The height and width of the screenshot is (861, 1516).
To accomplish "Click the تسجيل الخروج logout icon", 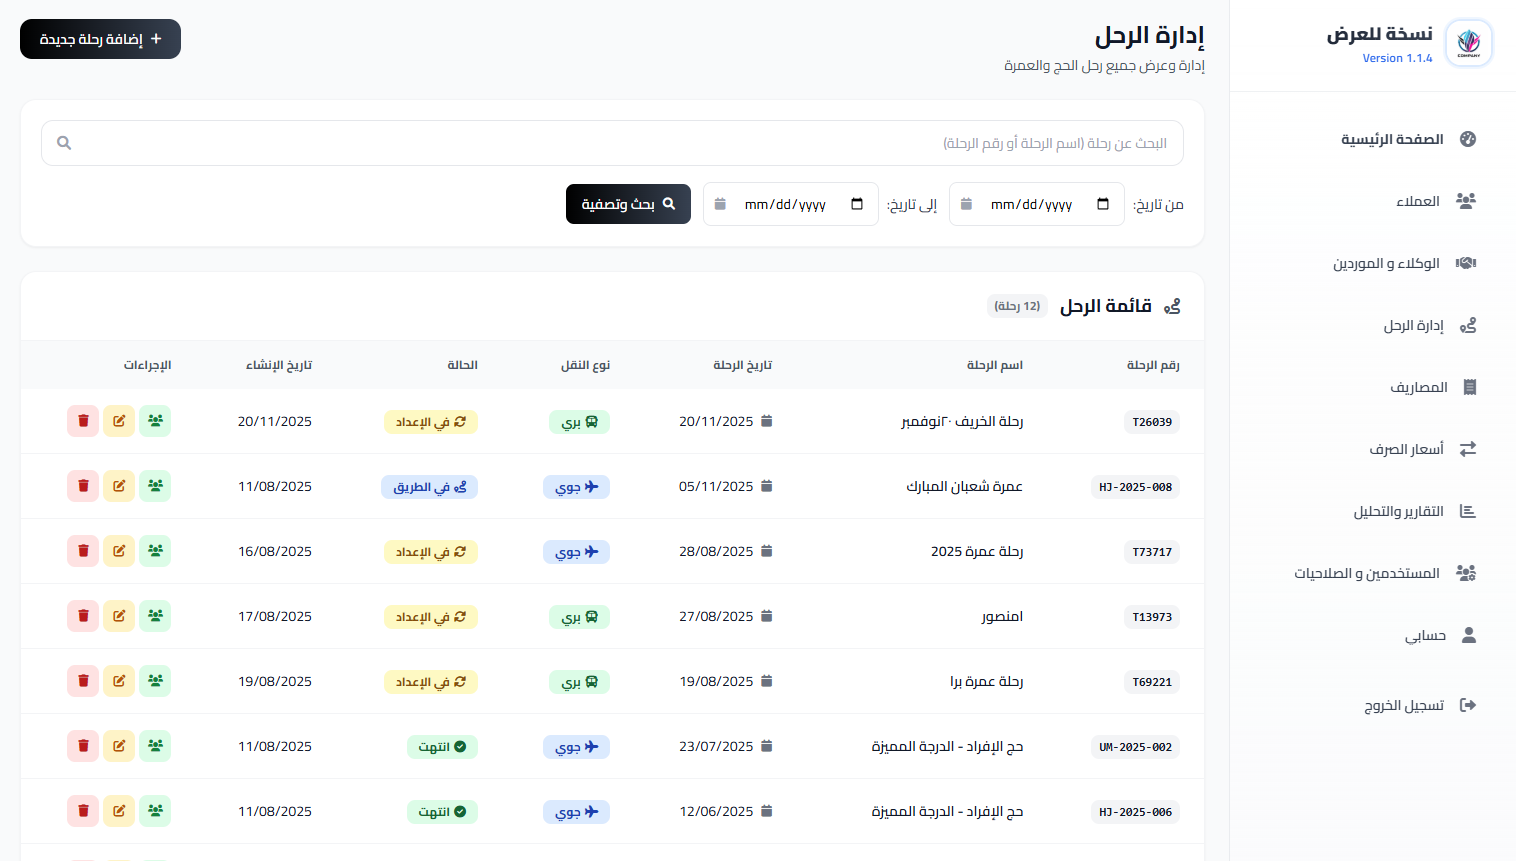I will [1468, 704].
